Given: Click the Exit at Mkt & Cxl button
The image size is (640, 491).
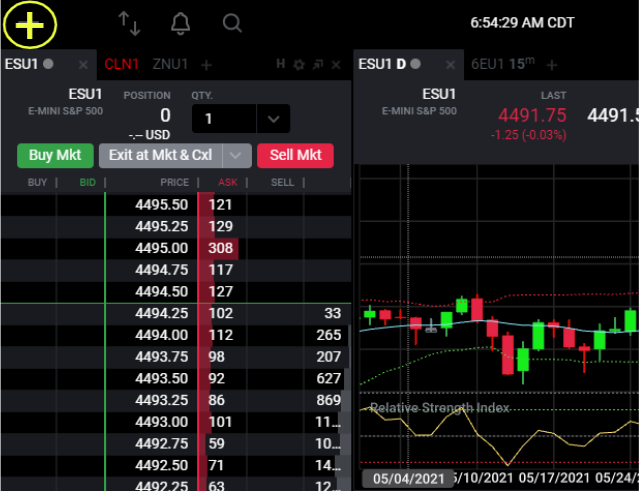Looking at the screenshot, I should pyautogui.click(x=160, y=156).
